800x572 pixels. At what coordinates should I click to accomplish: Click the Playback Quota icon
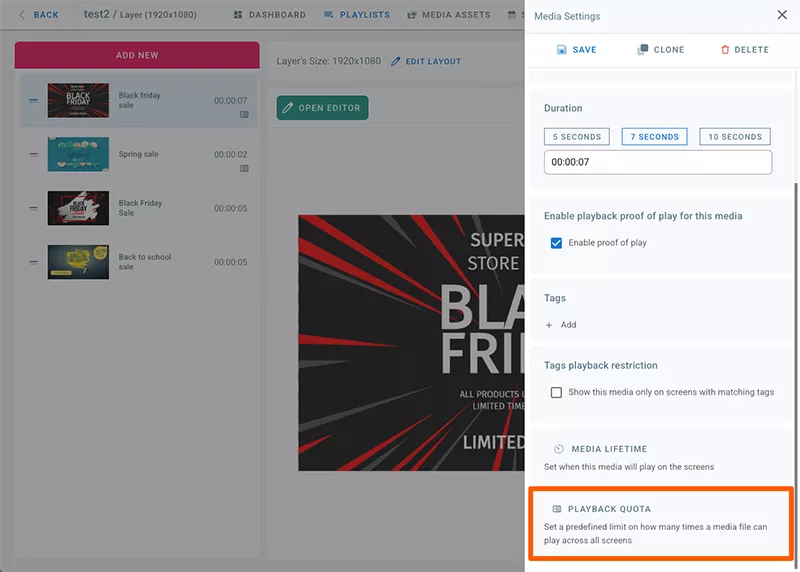[557, 509]
